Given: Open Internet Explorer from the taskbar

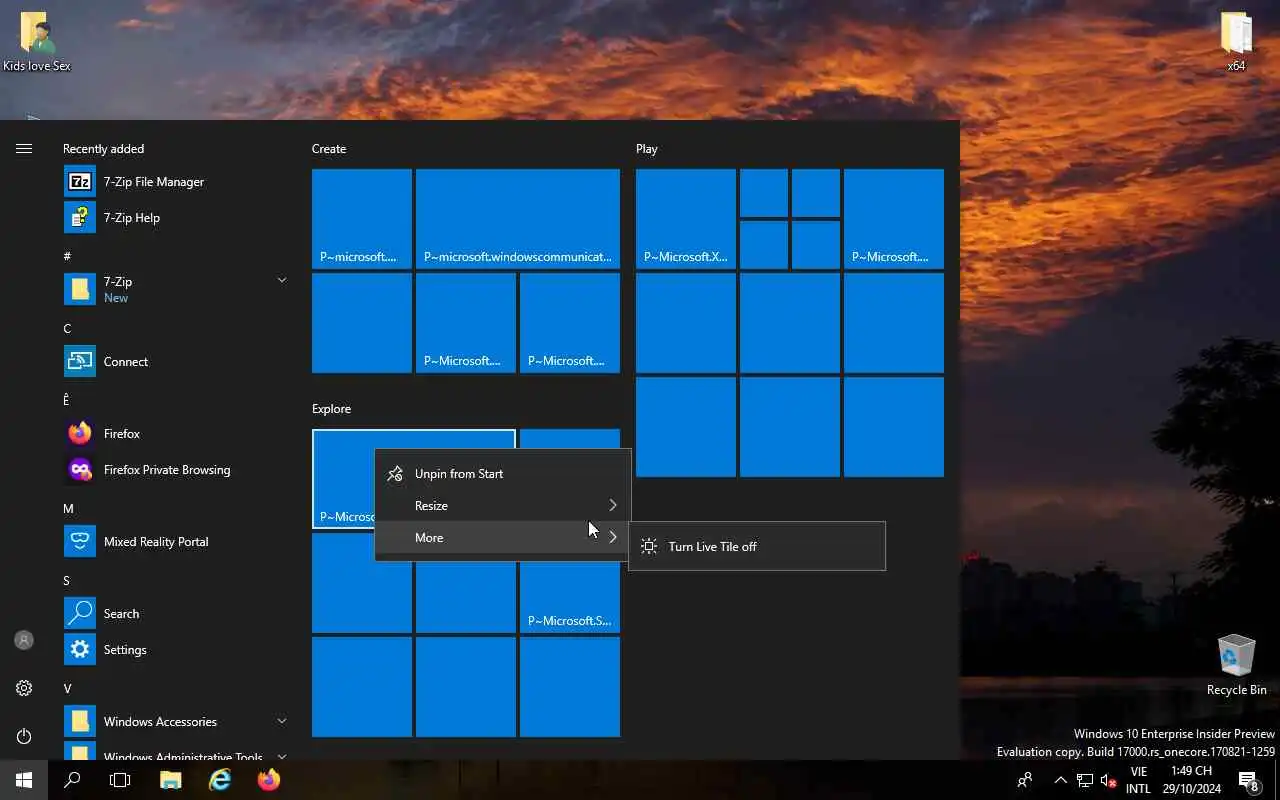Looking at the screenshot, I should 220,780.
